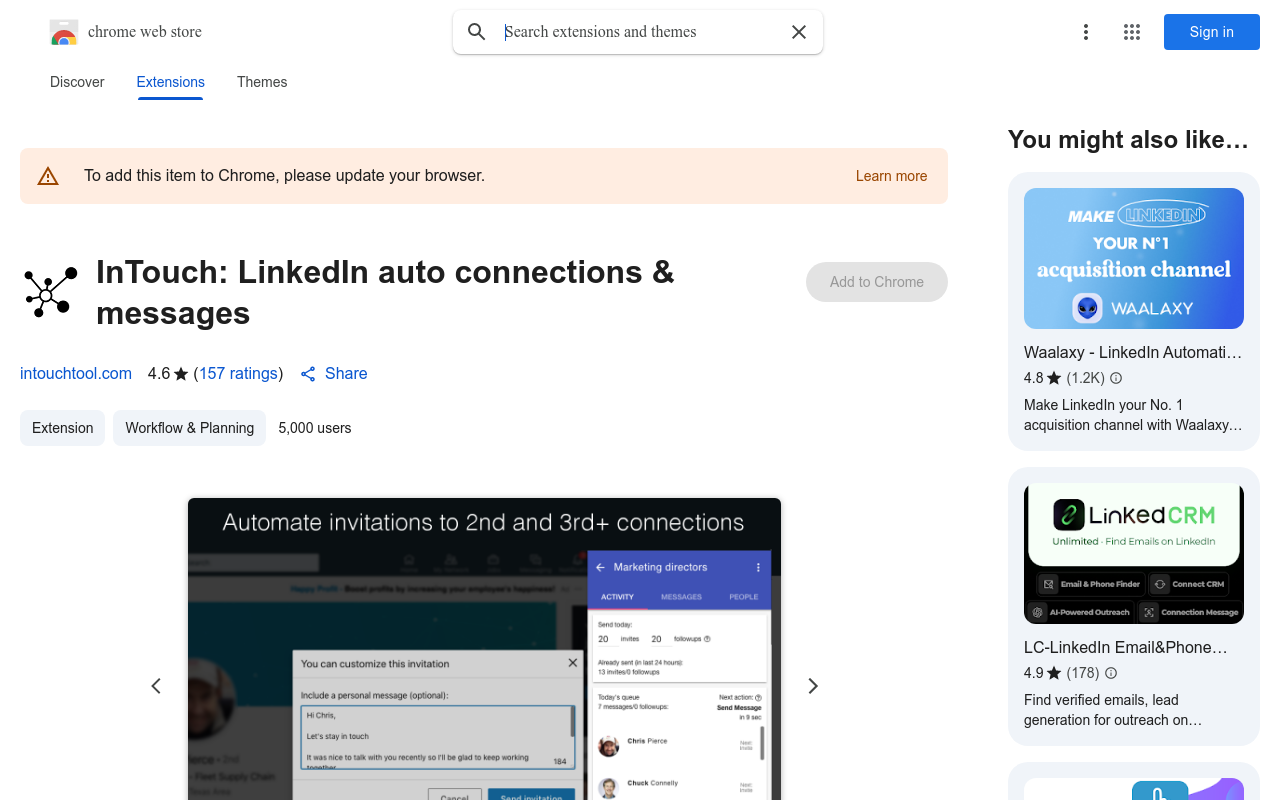Click the 4.6 star rating text
This screenshot has height=800, width=1280.
[168, 374]
